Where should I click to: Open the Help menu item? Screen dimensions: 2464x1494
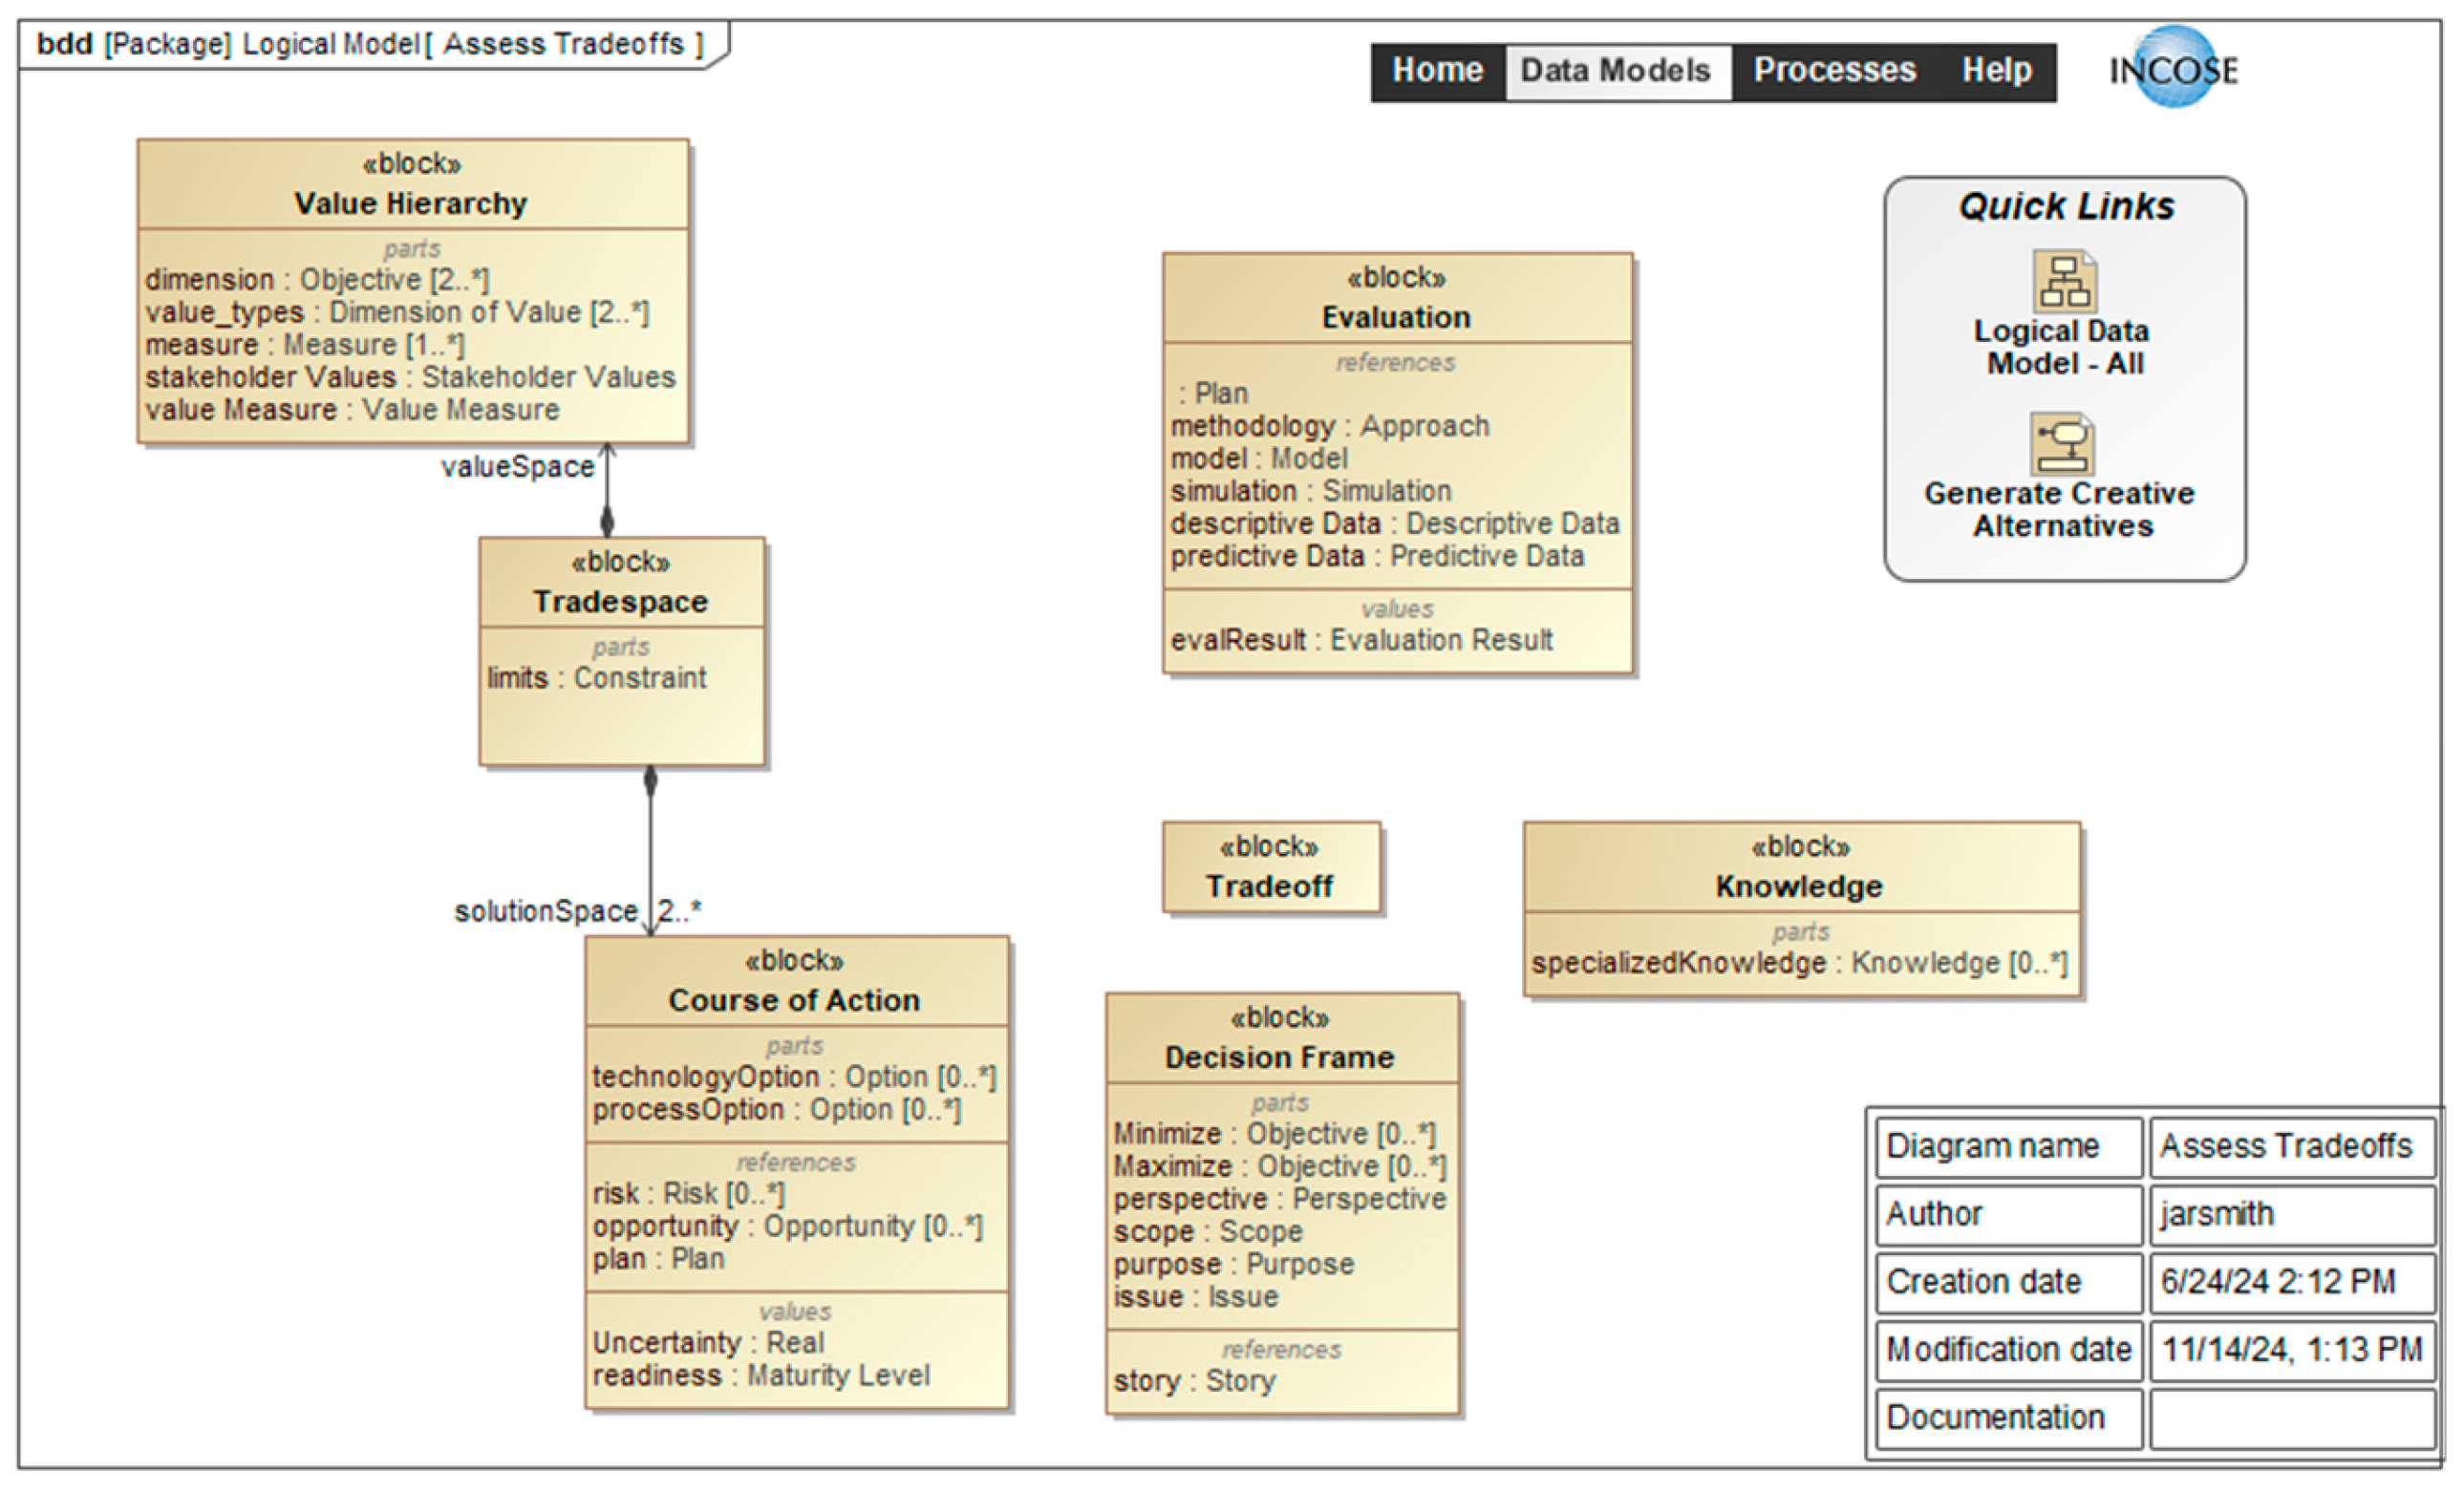(1996, 70)
